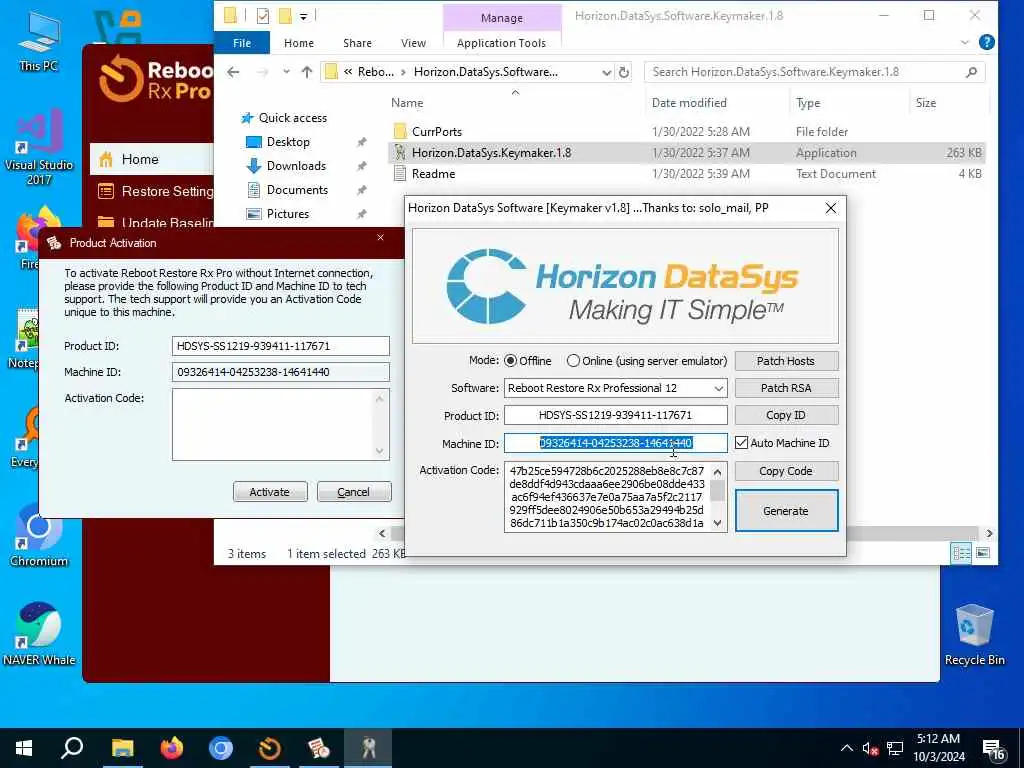Click the Explorer search box
The image size is (1024, 768).
[x=814, y=72]
